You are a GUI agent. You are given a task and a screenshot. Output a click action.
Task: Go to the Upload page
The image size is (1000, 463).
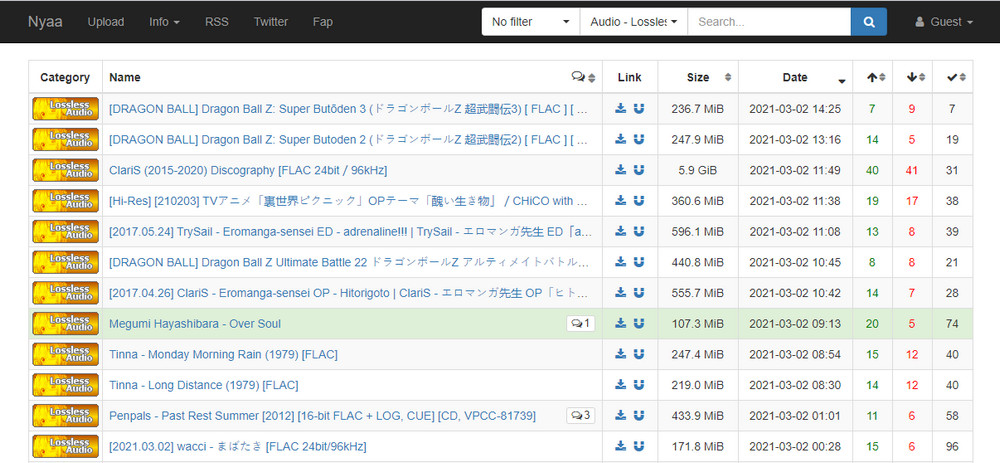point(105,22)
